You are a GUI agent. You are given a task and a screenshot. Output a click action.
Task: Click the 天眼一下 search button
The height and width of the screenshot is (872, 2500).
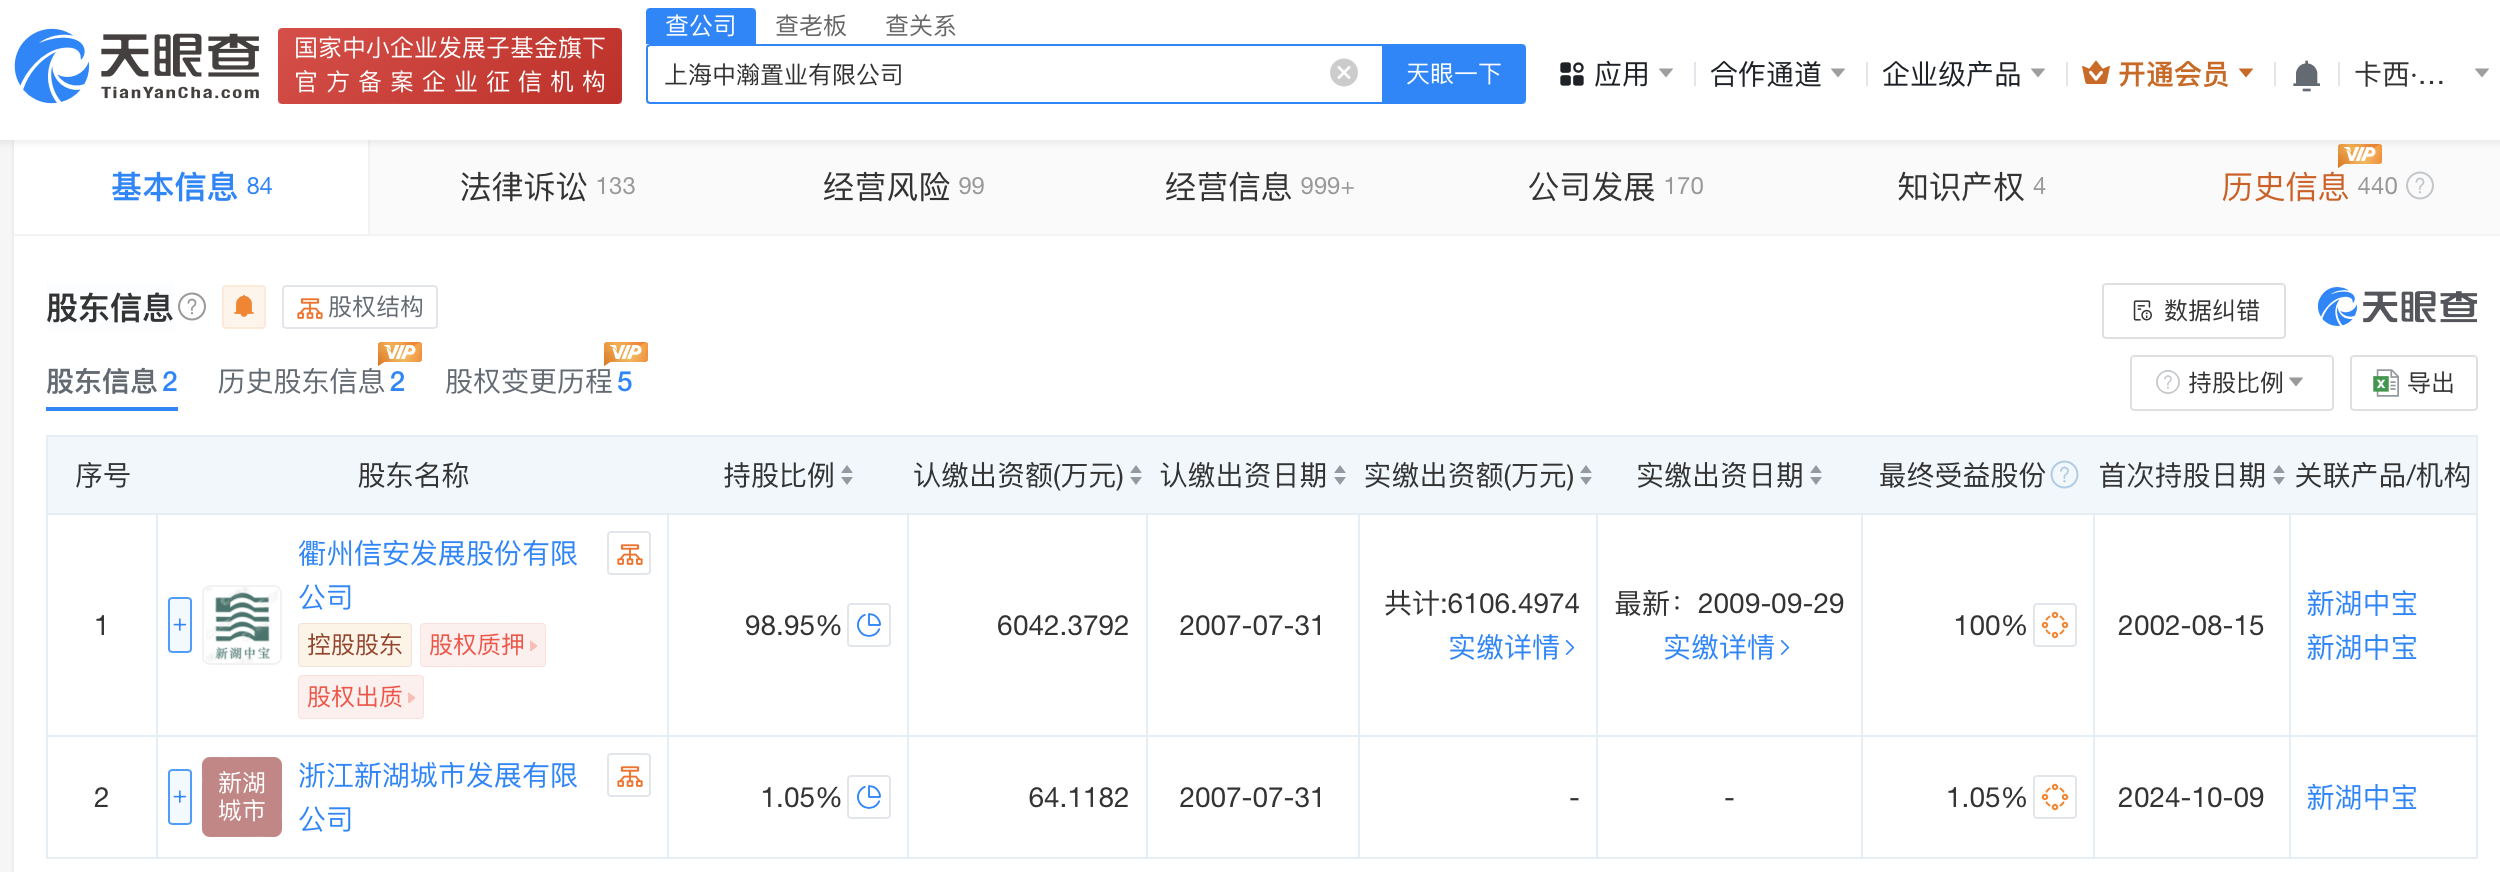1454,74
